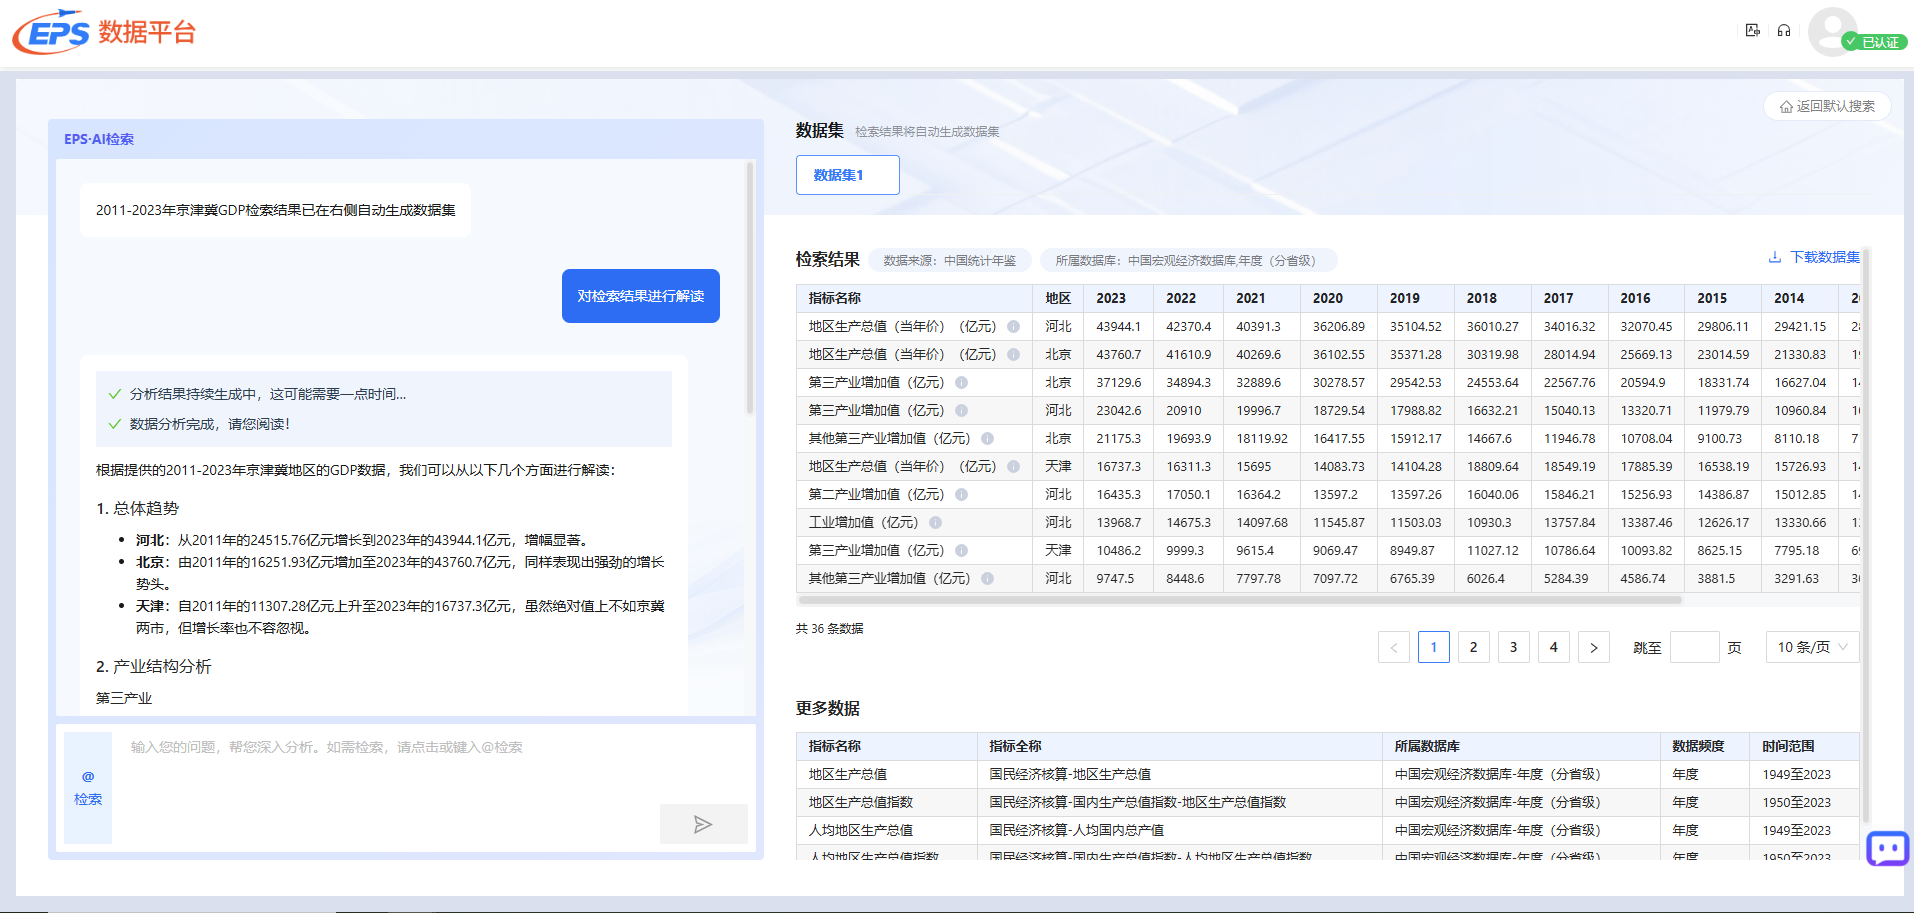Click the 数据来源：中国统计年鉴 tag
1914x913 pixels.
click(x=949, y=260)
